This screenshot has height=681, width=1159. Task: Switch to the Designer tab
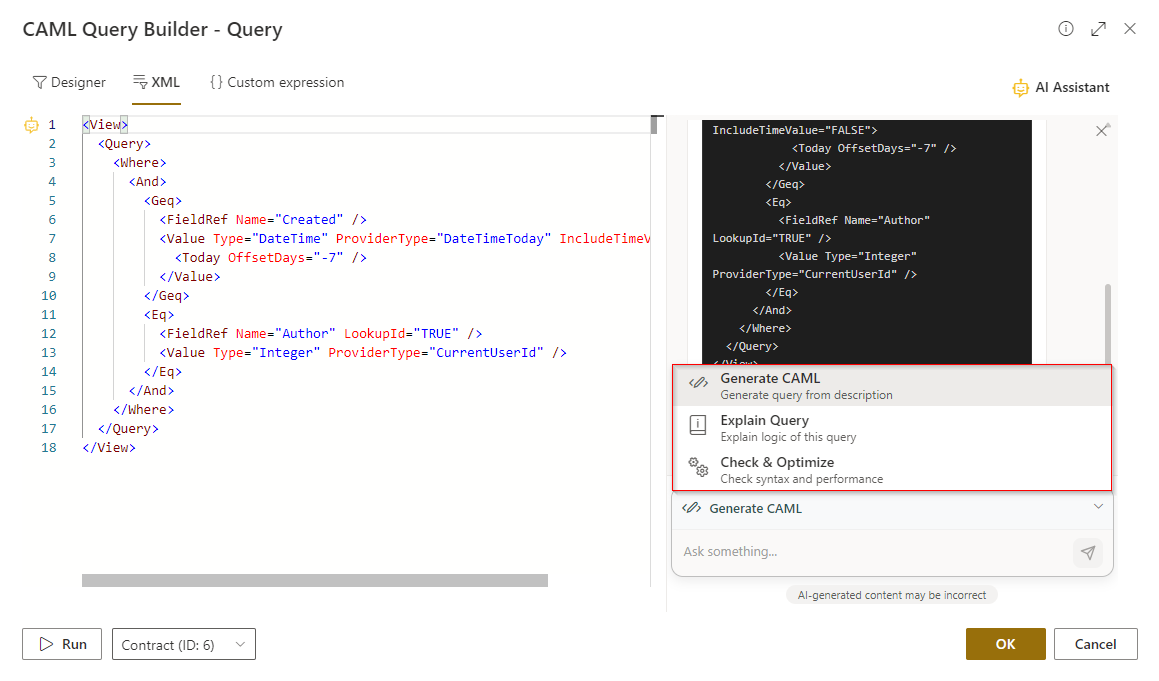(x=69, y=83)
